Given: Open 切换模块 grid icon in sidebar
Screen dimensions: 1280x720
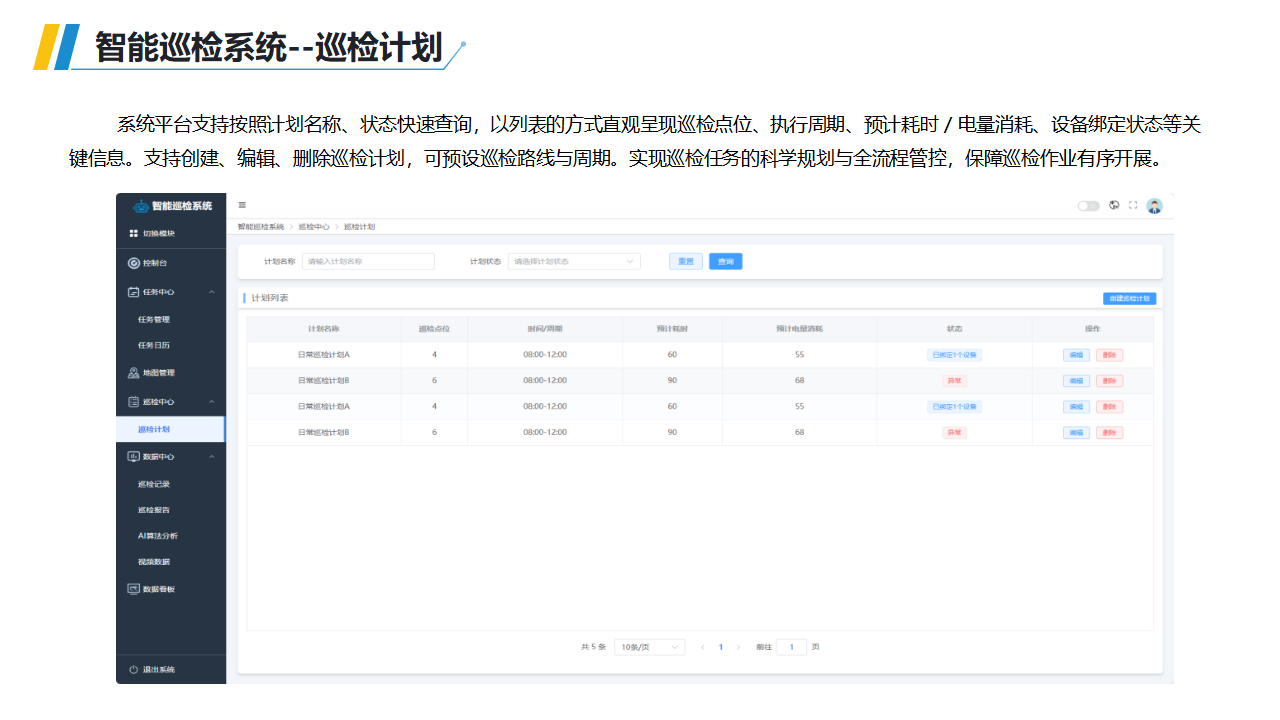Looking at the screenshot, I should pyautogui.click(x=134, y=233).
